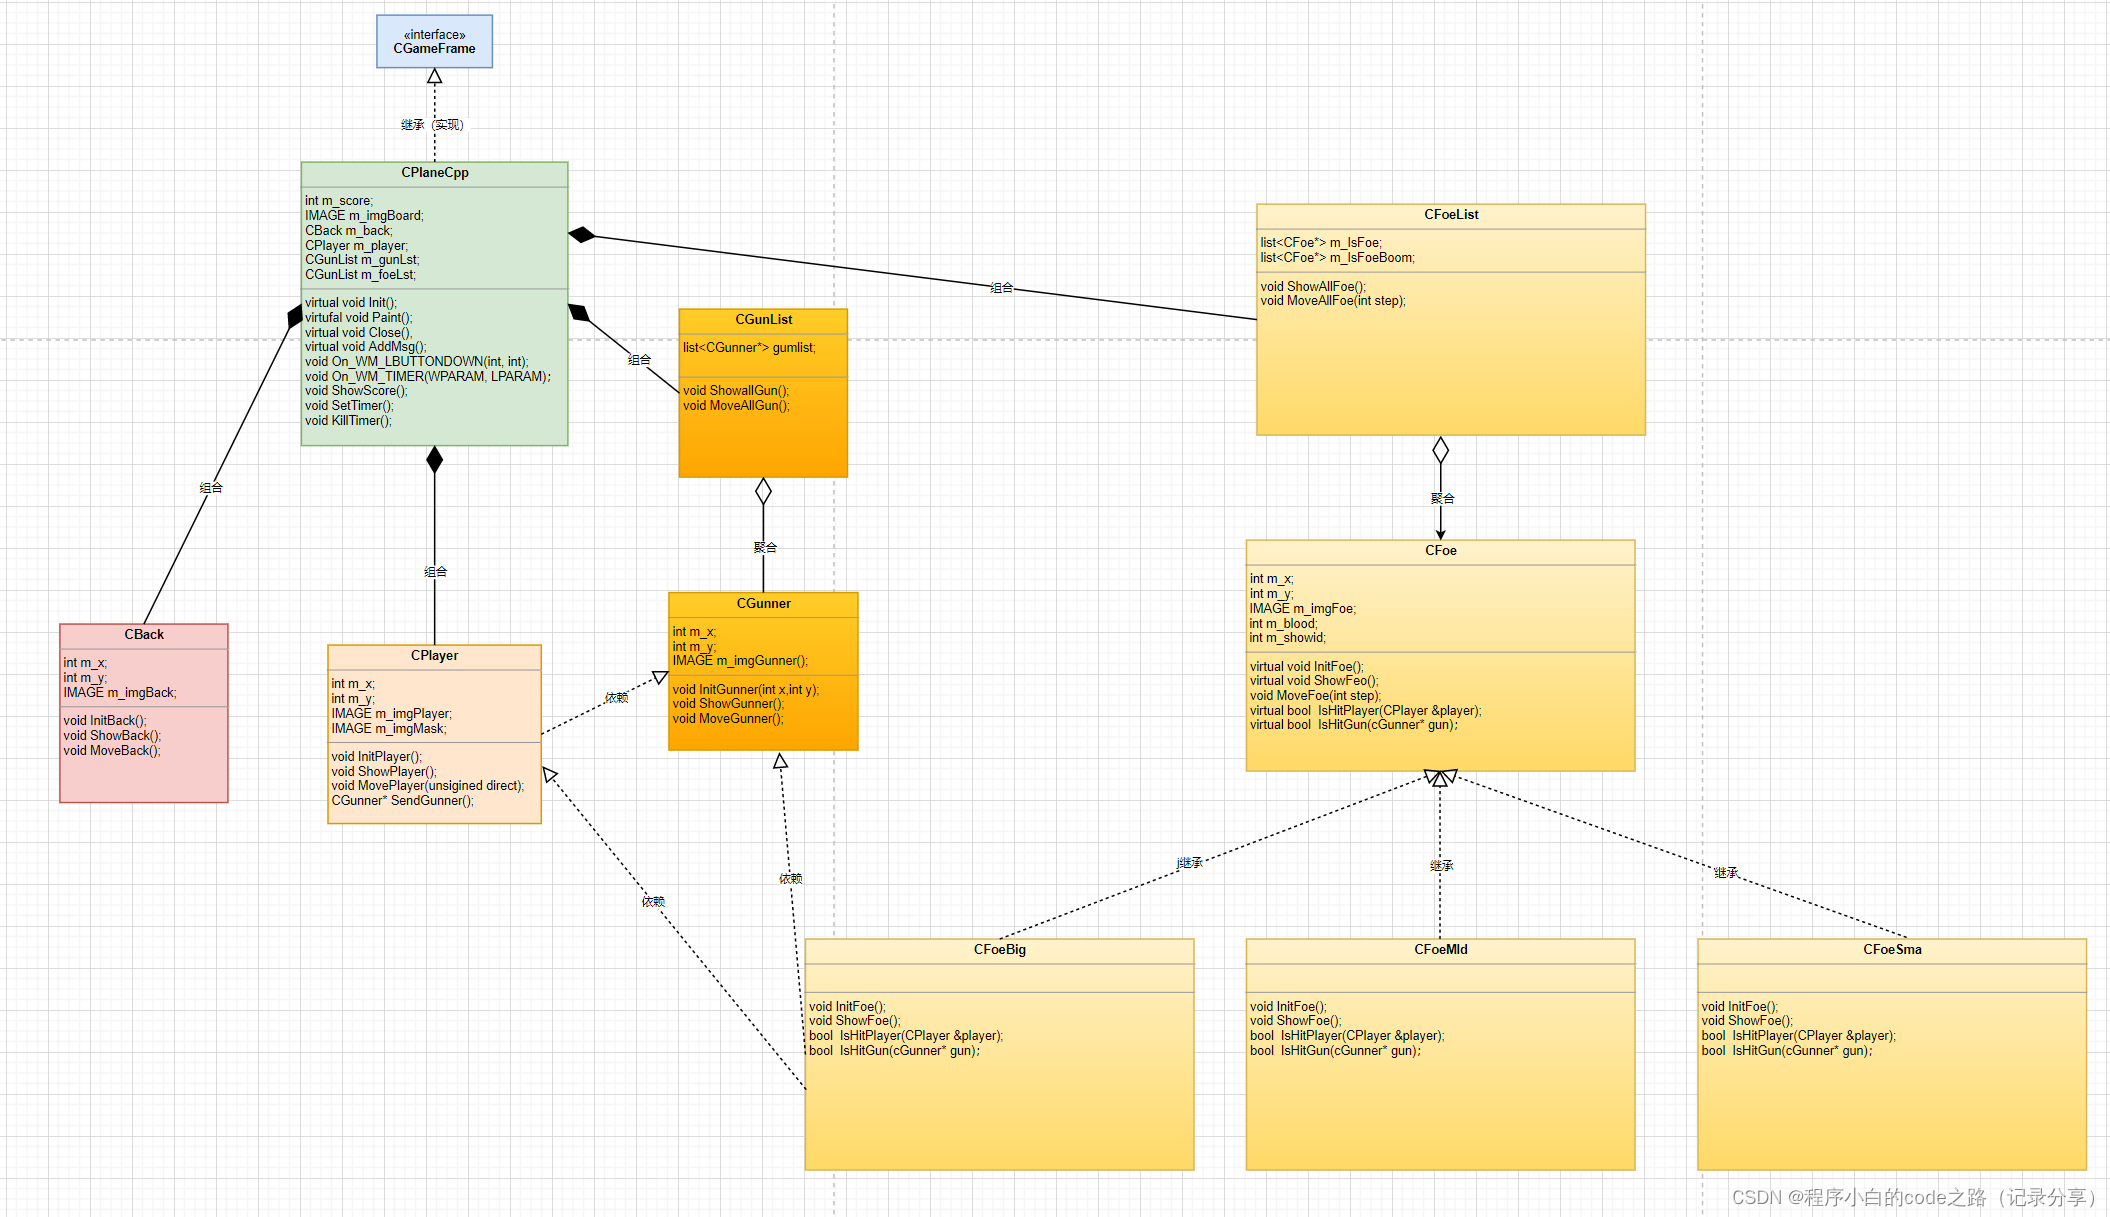Screen dimensions: 2110x1217
Task: Select the CGunner class header
Action: coord(763,603)
